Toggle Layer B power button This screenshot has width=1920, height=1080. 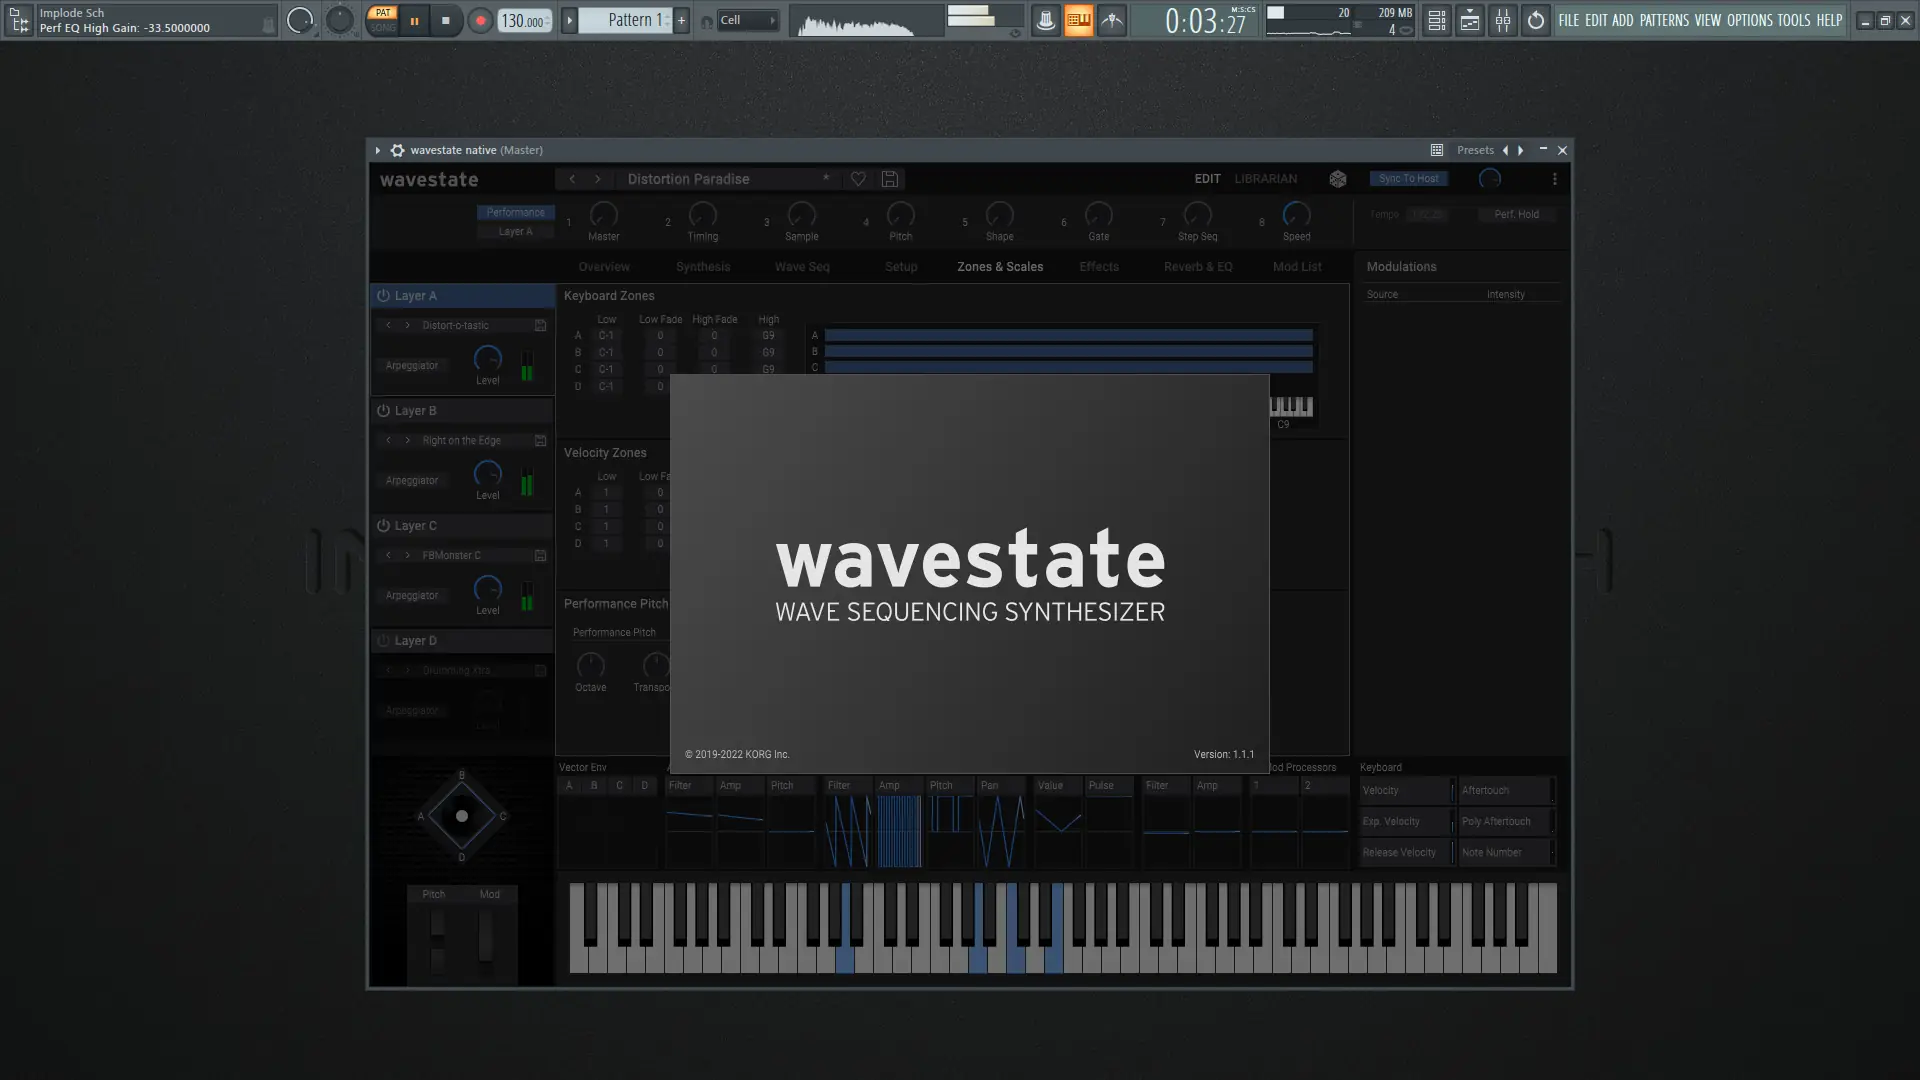pyautogui.click(x=383, y=411)
